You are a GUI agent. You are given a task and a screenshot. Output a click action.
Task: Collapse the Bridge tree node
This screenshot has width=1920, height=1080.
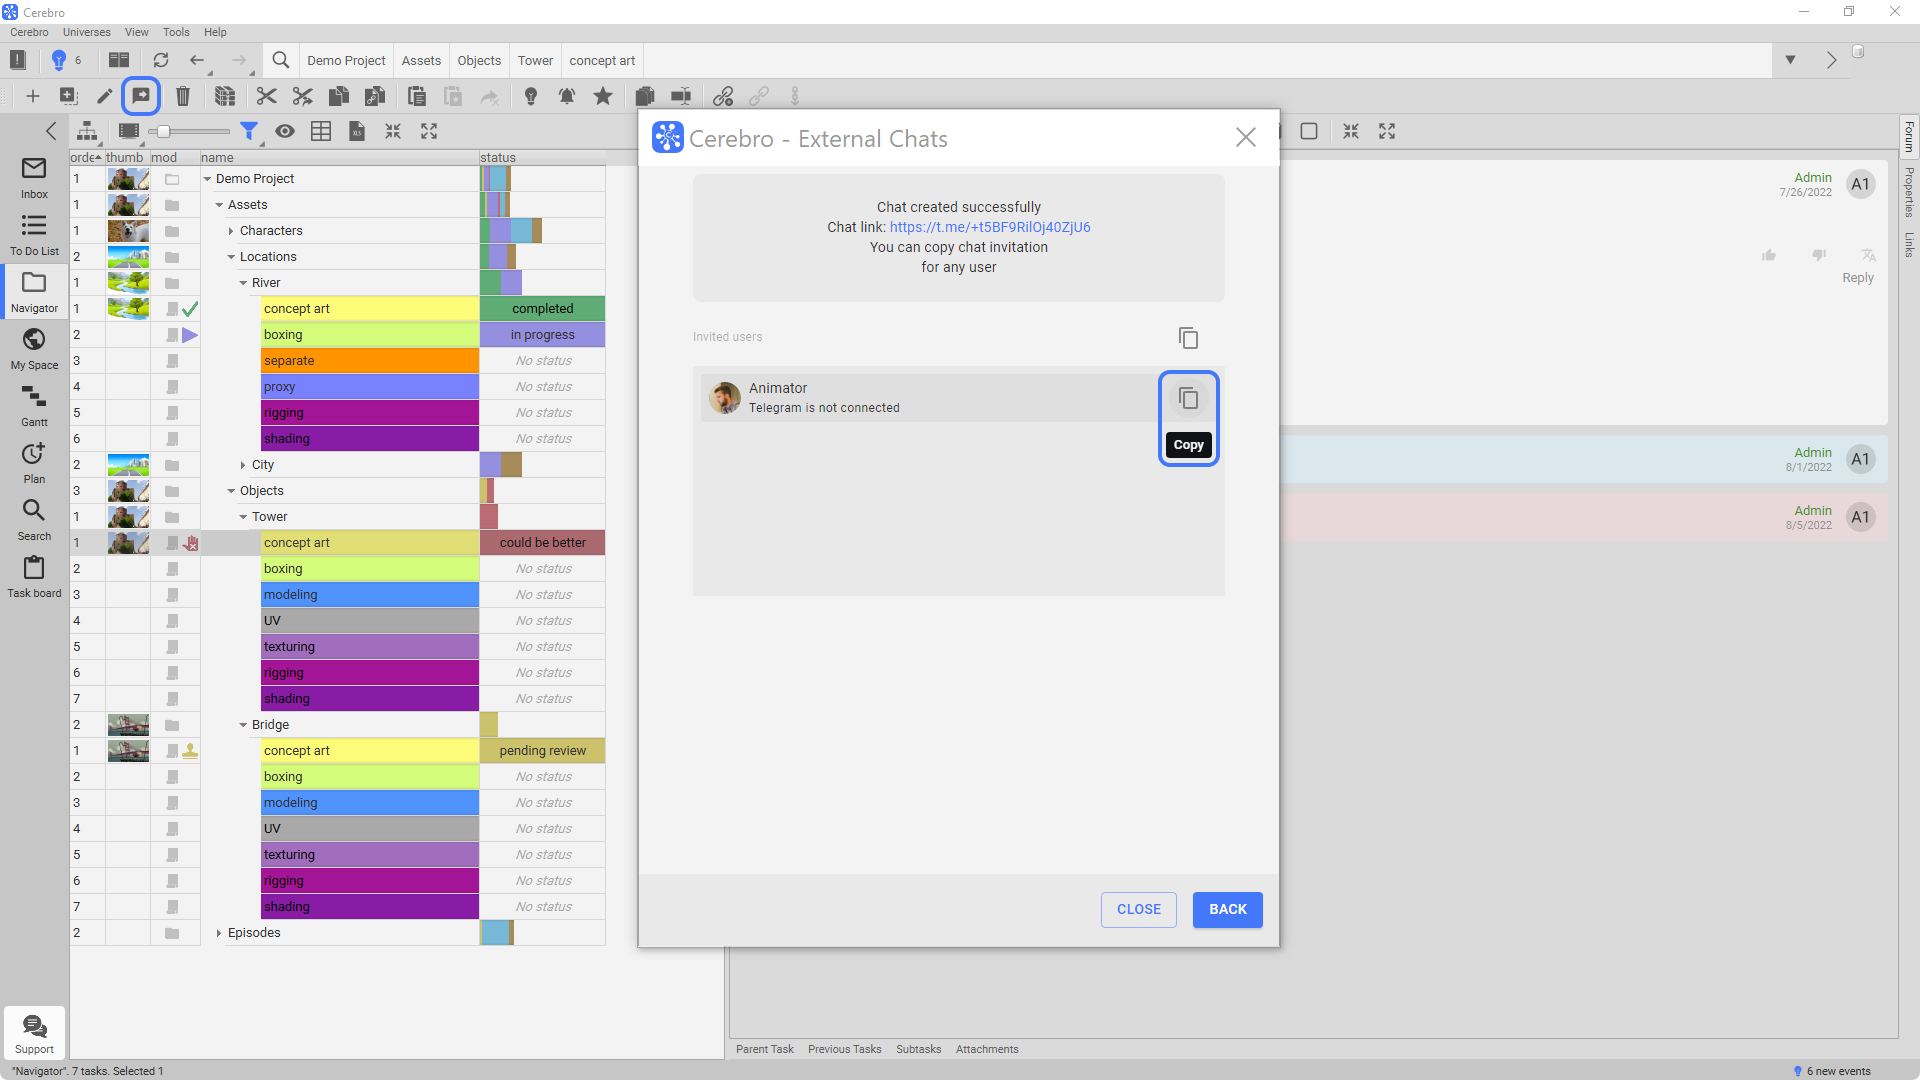coord(243,725)
